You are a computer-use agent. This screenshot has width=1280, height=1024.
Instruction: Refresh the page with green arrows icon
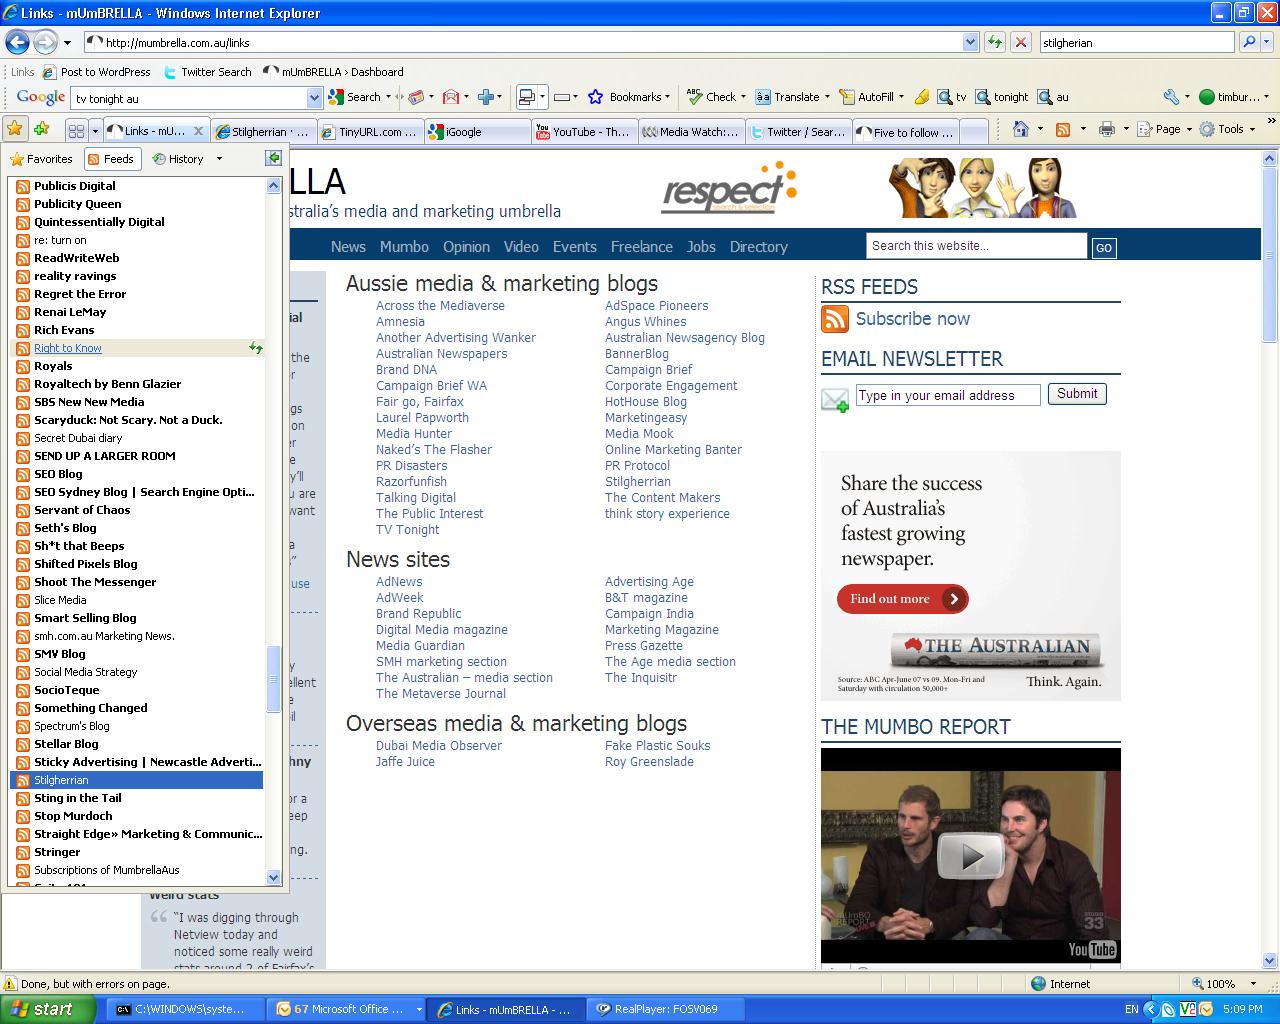(994, 42)
